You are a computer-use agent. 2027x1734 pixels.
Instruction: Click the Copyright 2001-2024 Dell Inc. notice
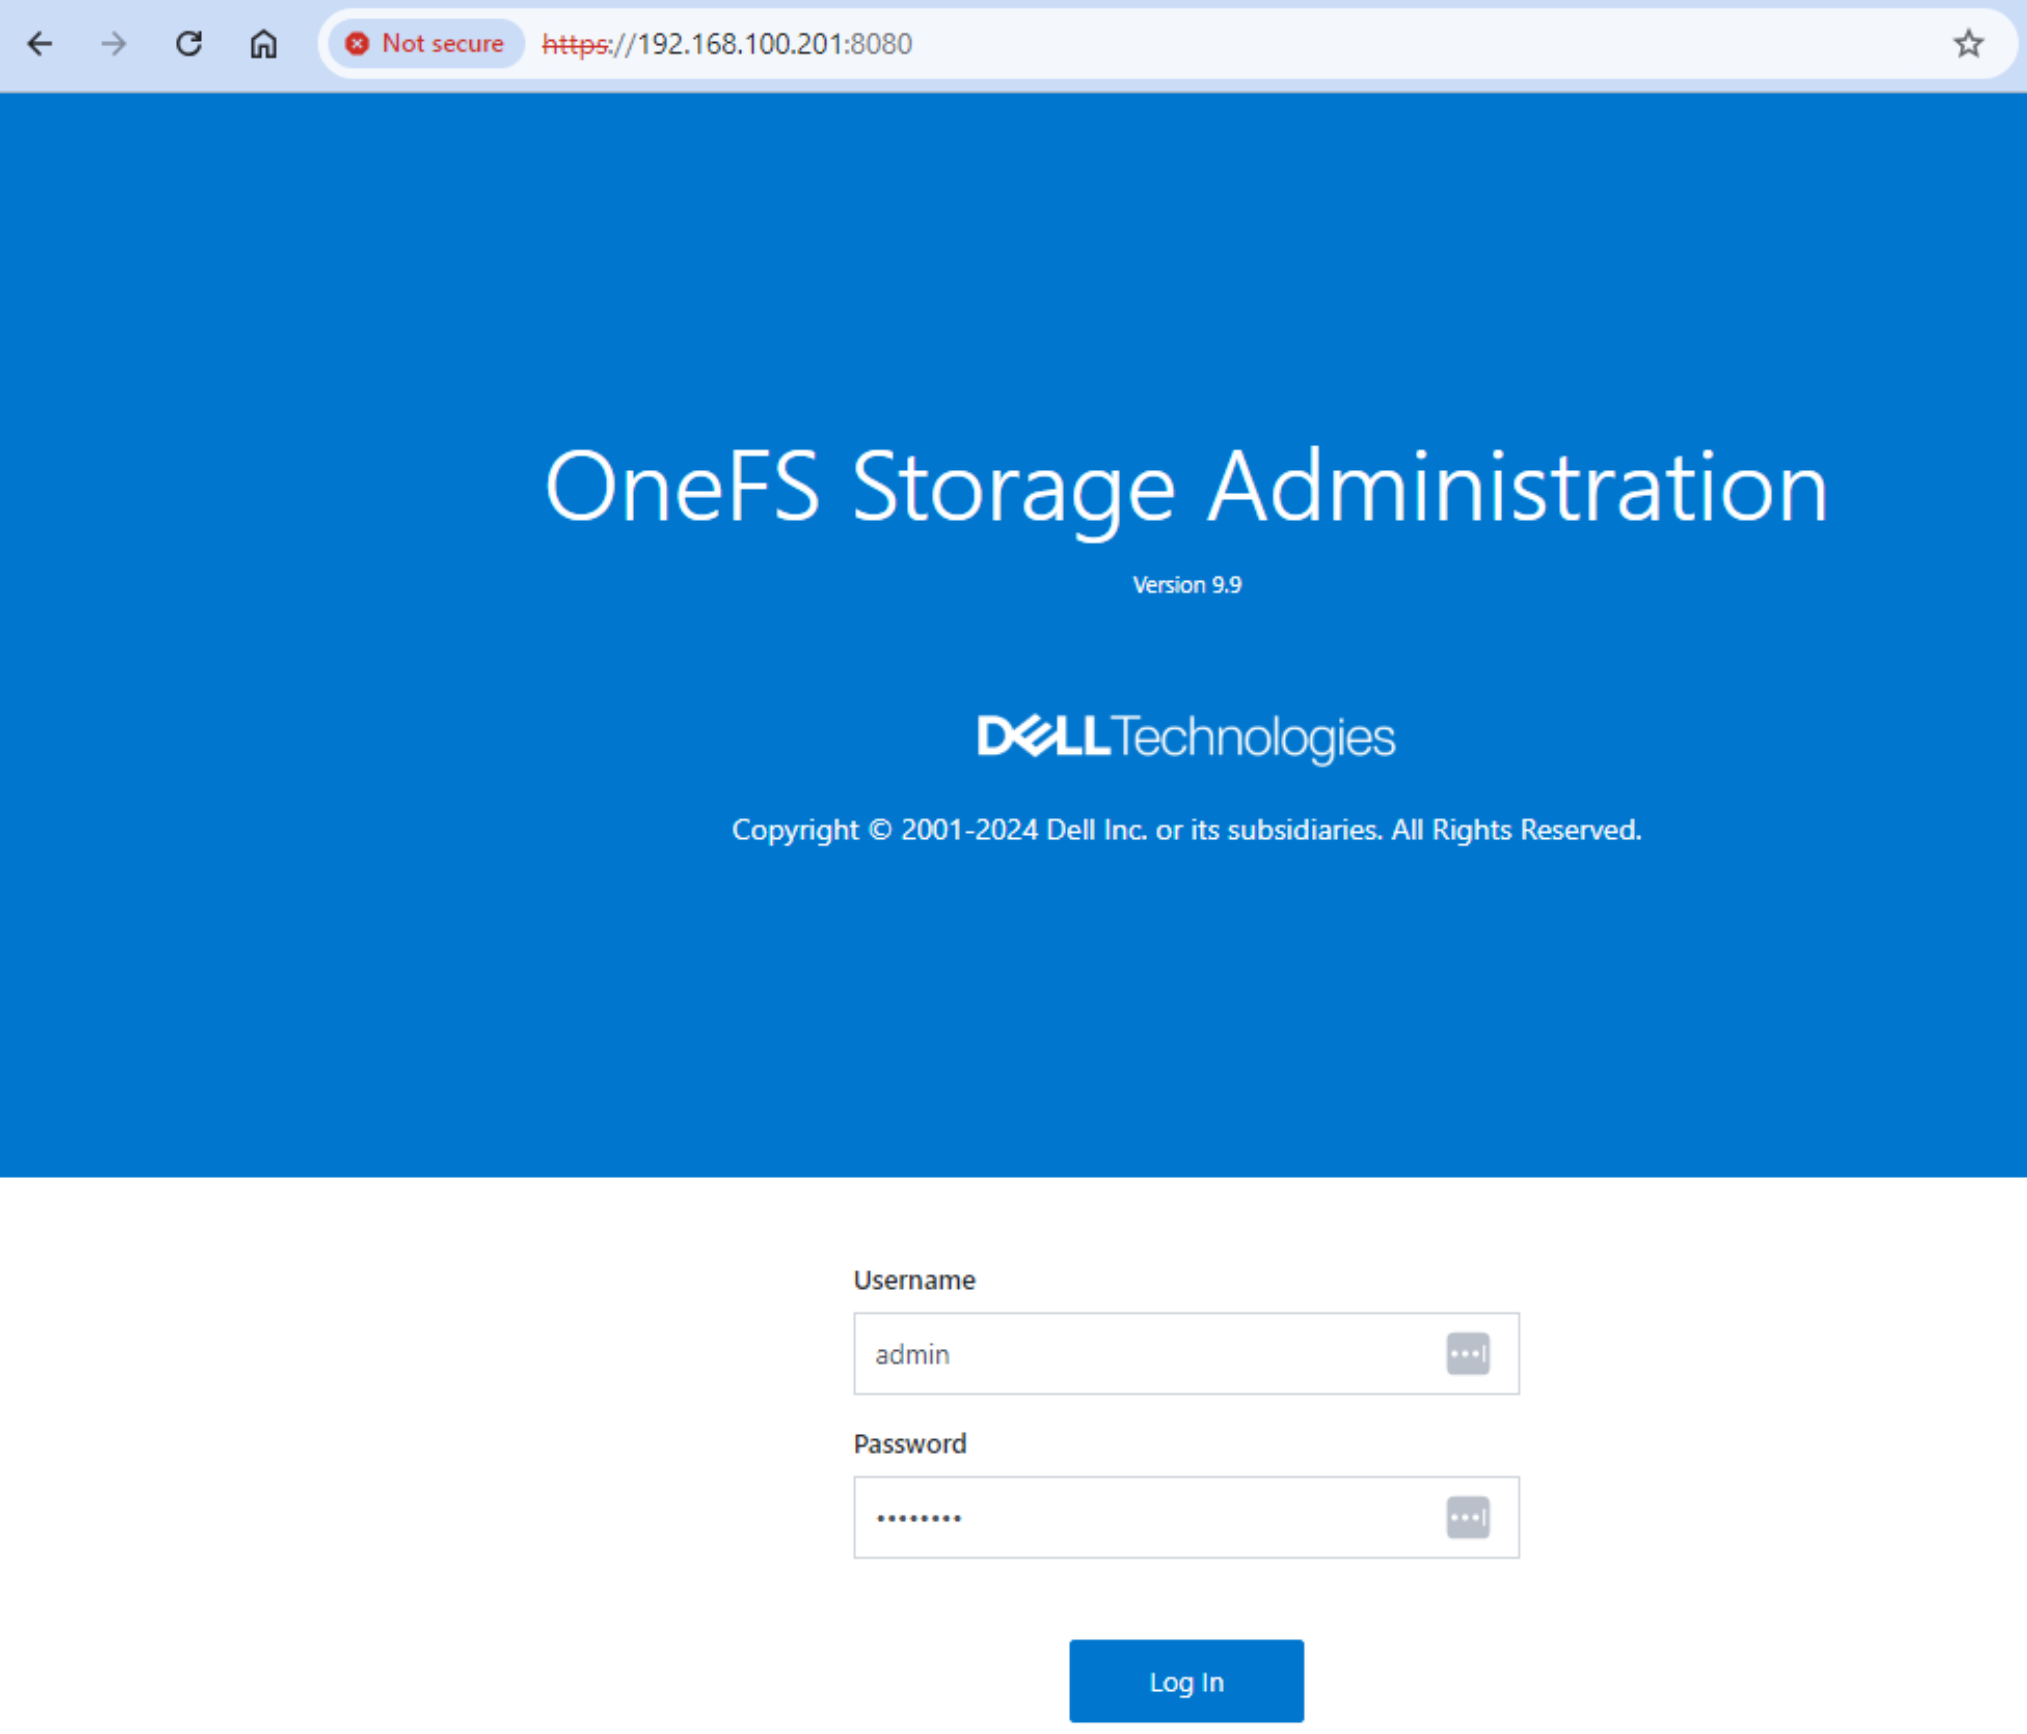pyautogui.click(x=1187, y=830)
